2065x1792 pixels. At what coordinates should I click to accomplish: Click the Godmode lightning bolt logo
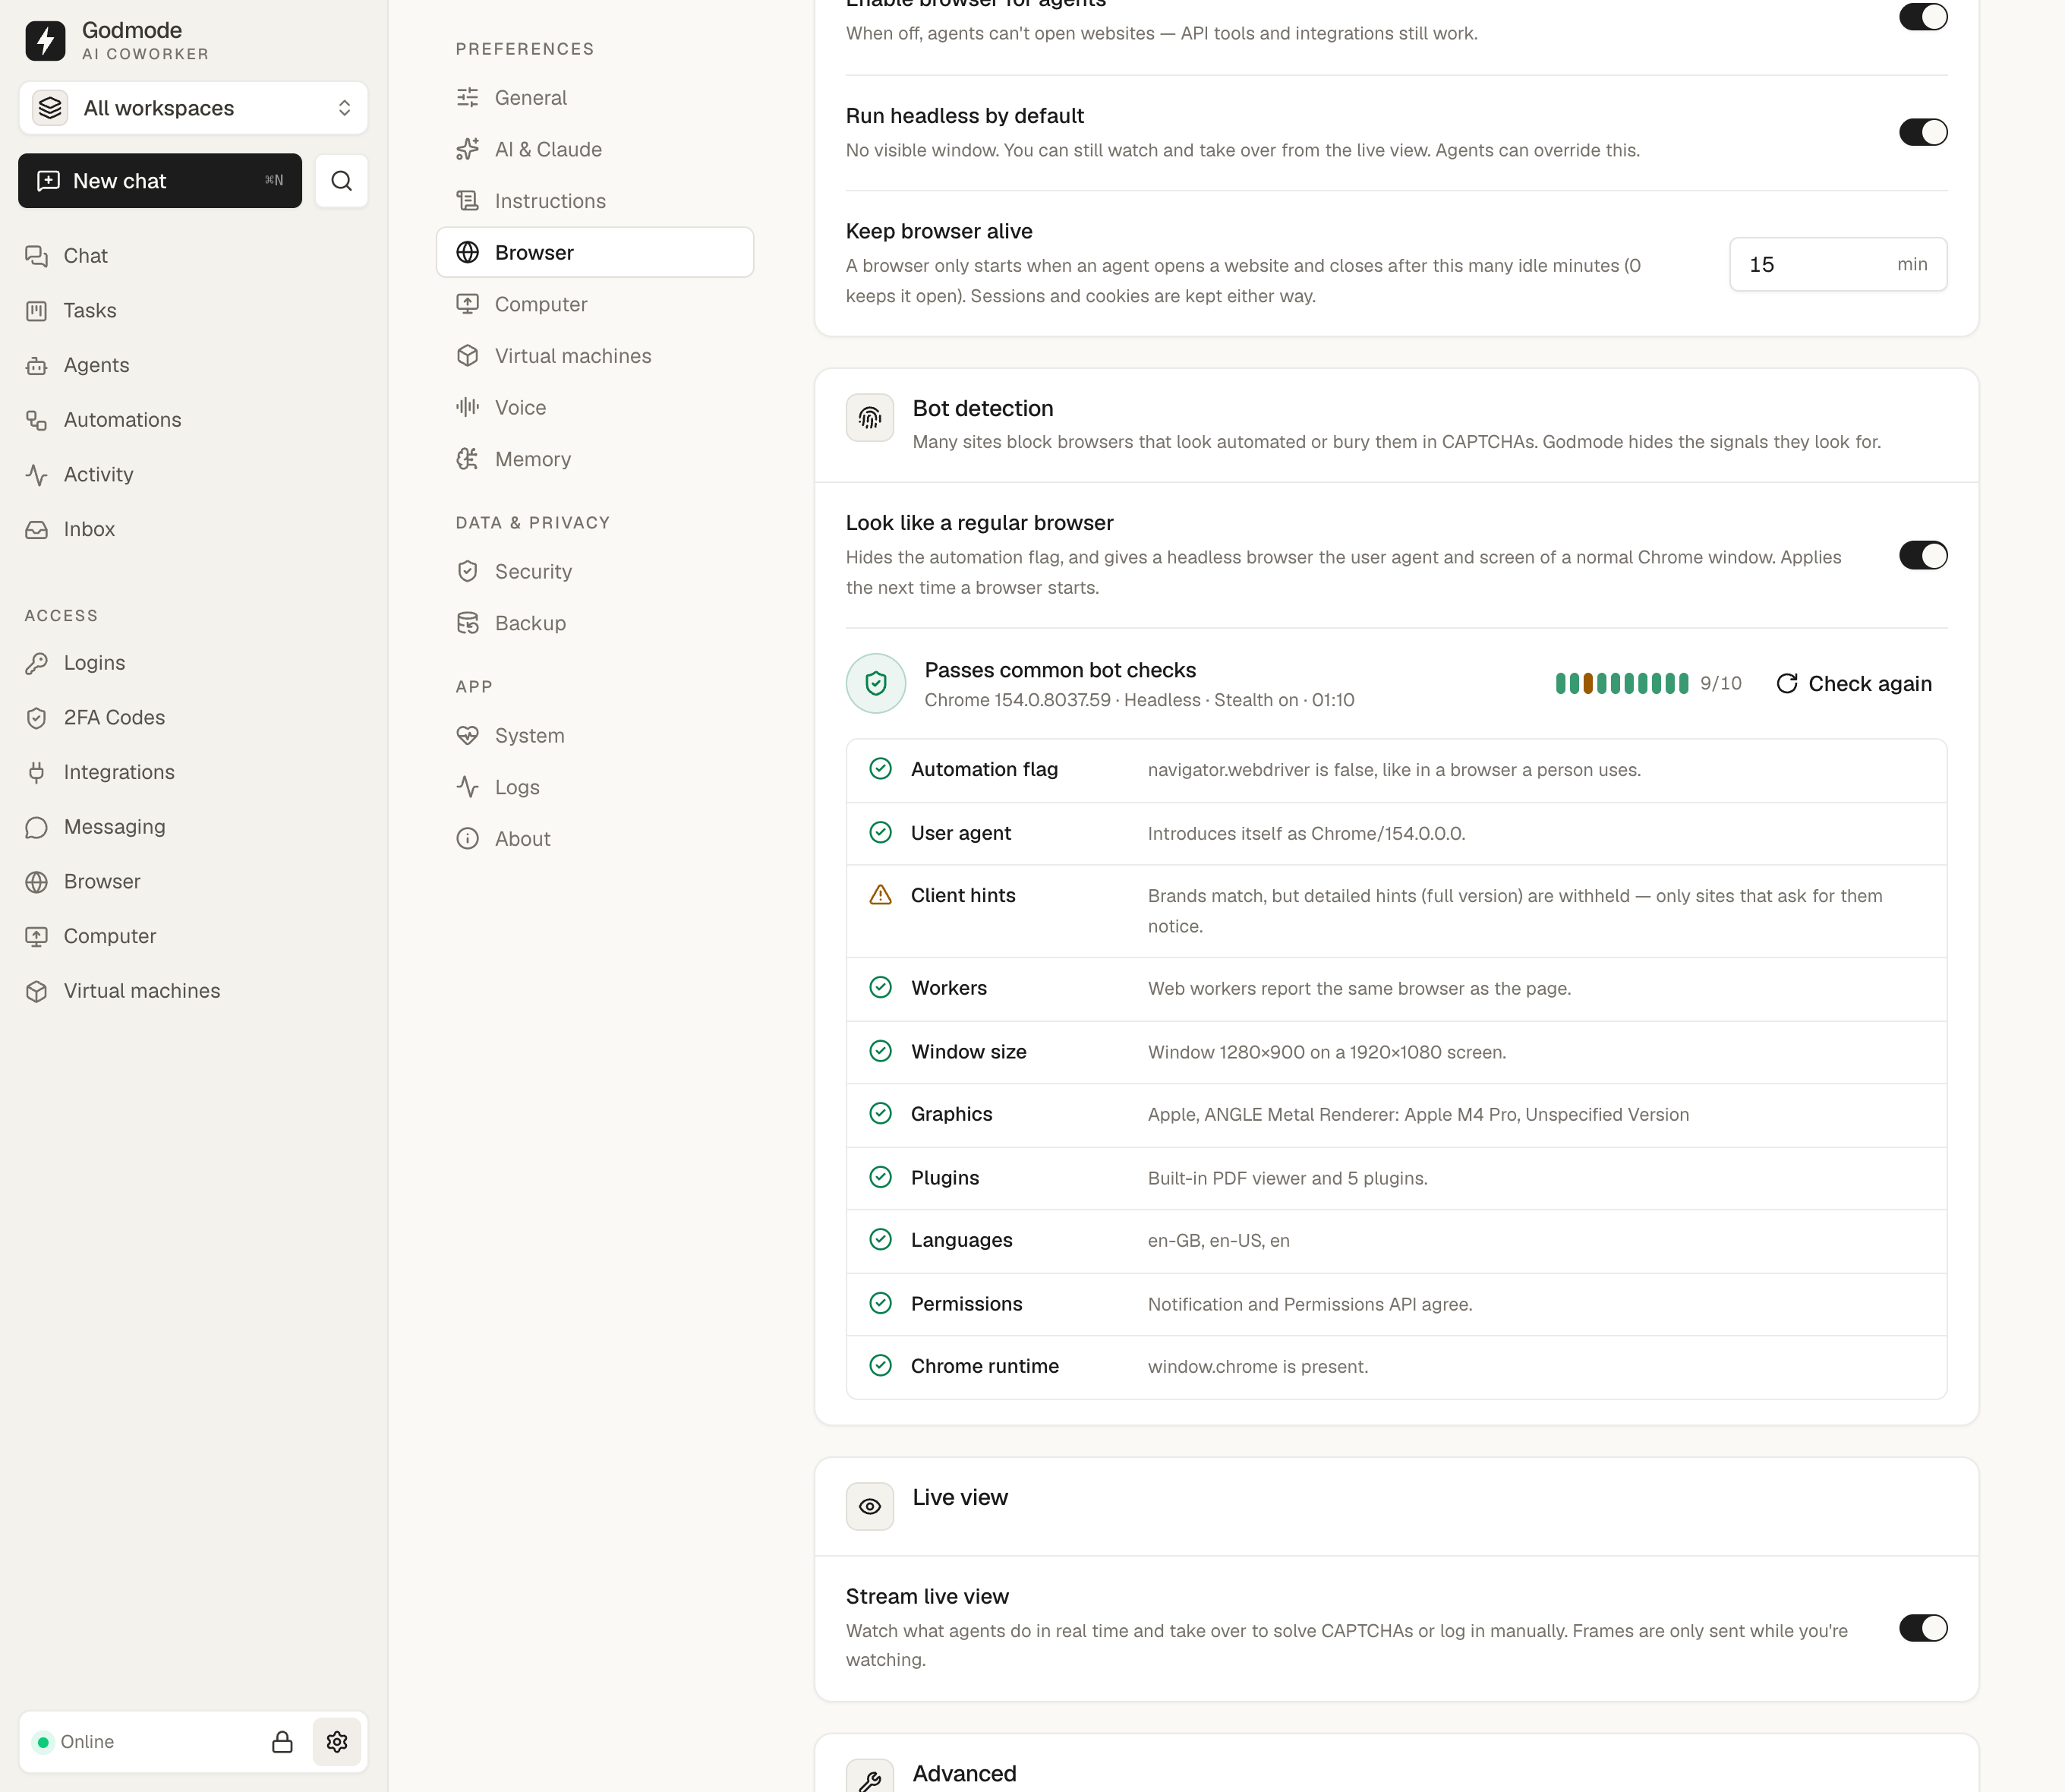45,40
